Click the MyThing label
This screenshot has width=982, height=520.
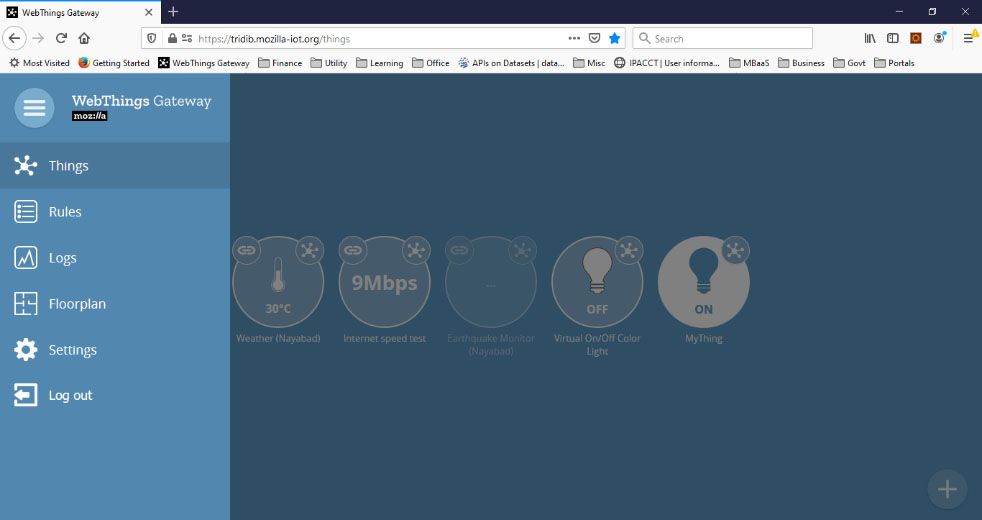click(704, 338)
